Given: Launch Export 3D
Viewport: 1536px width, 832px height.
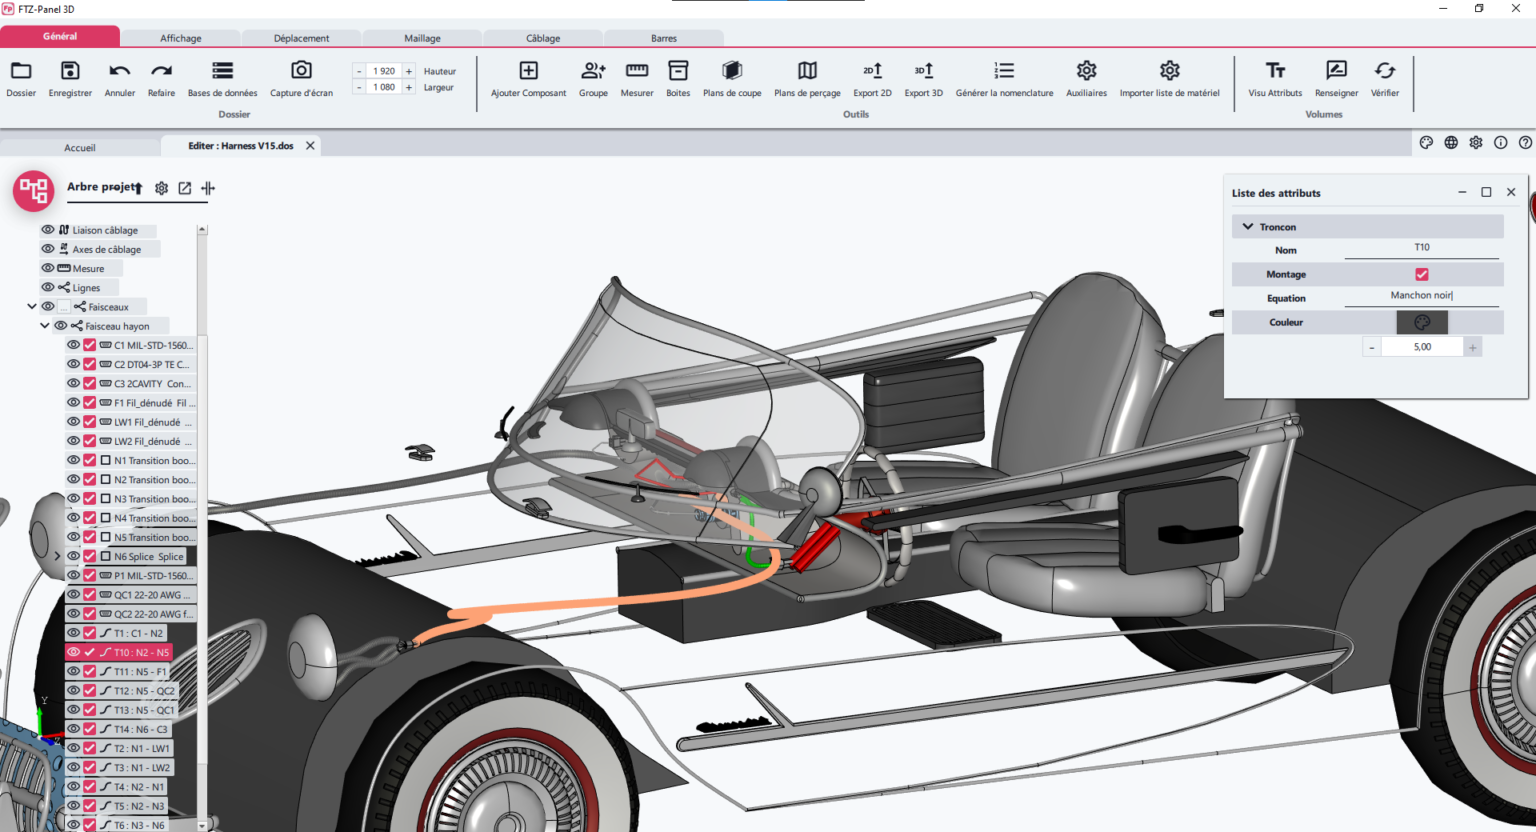Looking at the screenshot, I should 923,79.
